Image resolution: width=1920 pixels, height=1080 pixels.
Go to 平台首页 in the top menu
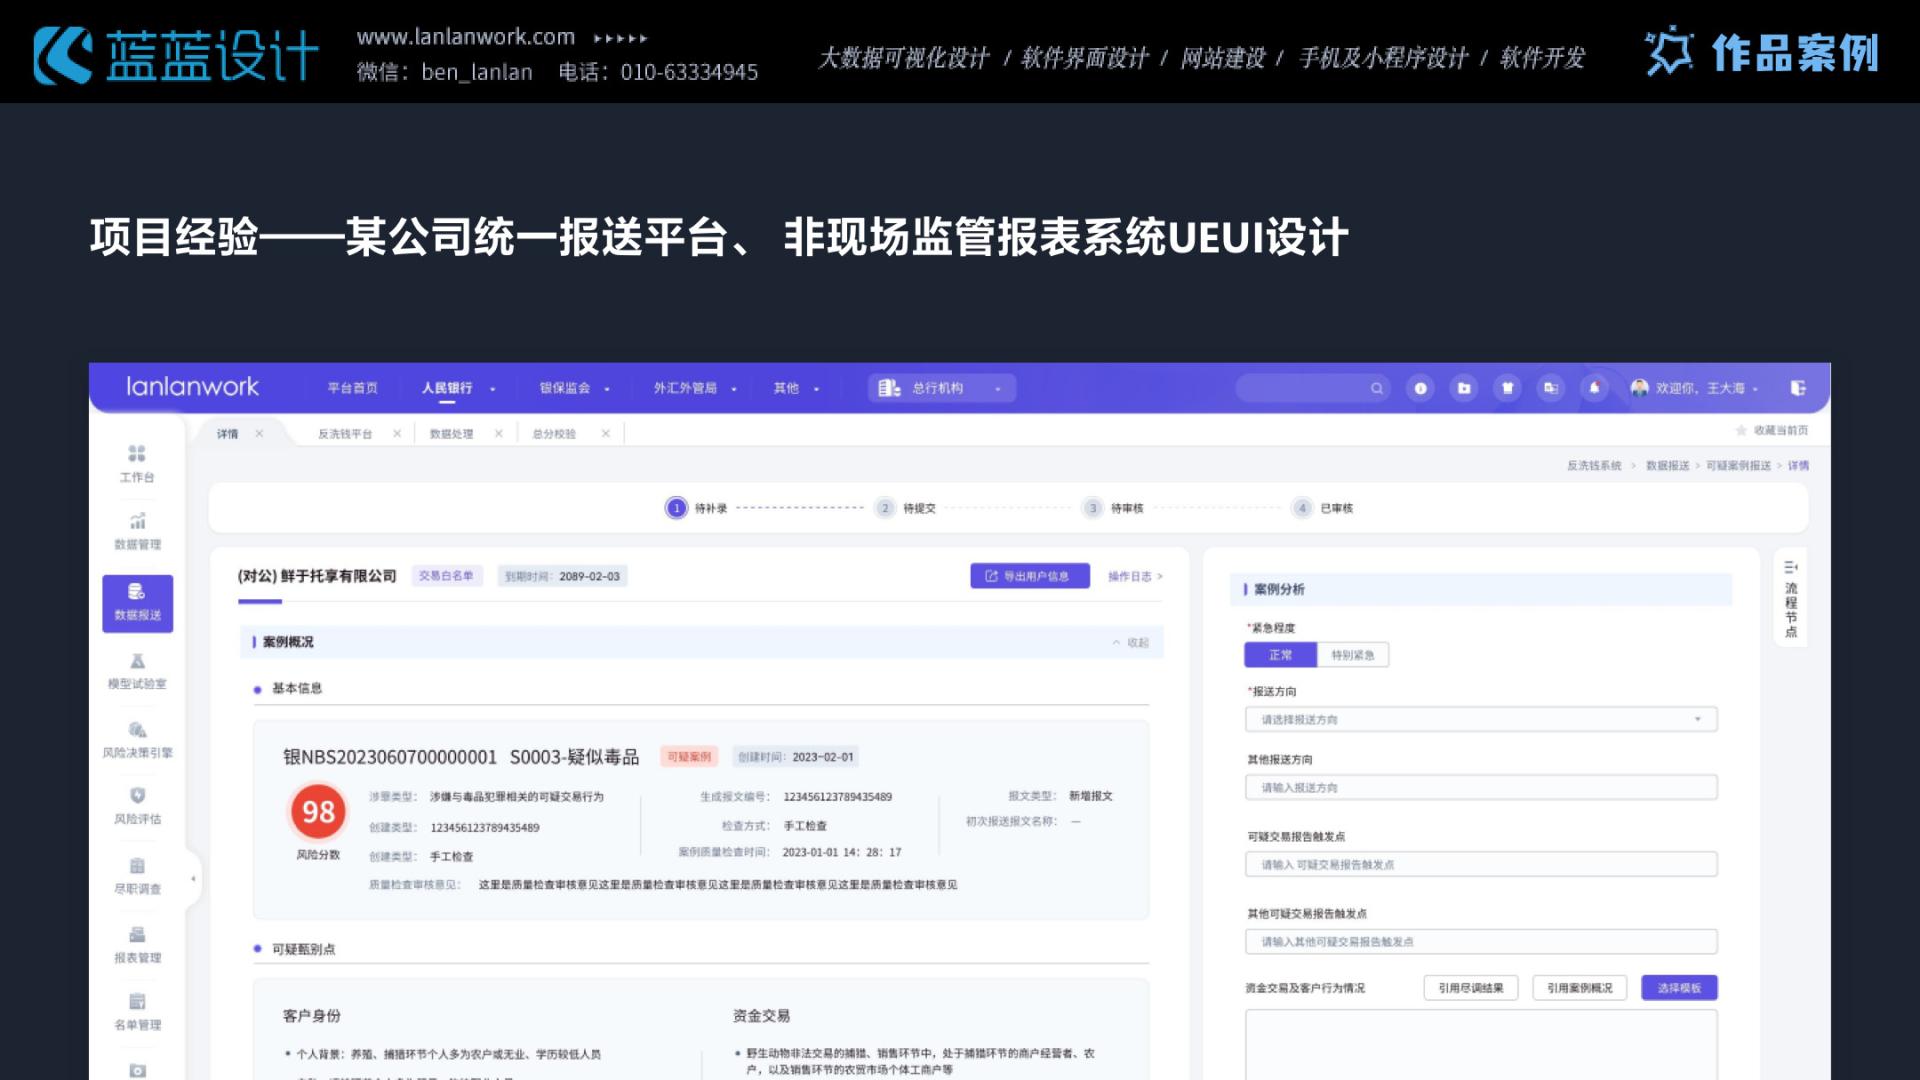(x=353, y=388)
